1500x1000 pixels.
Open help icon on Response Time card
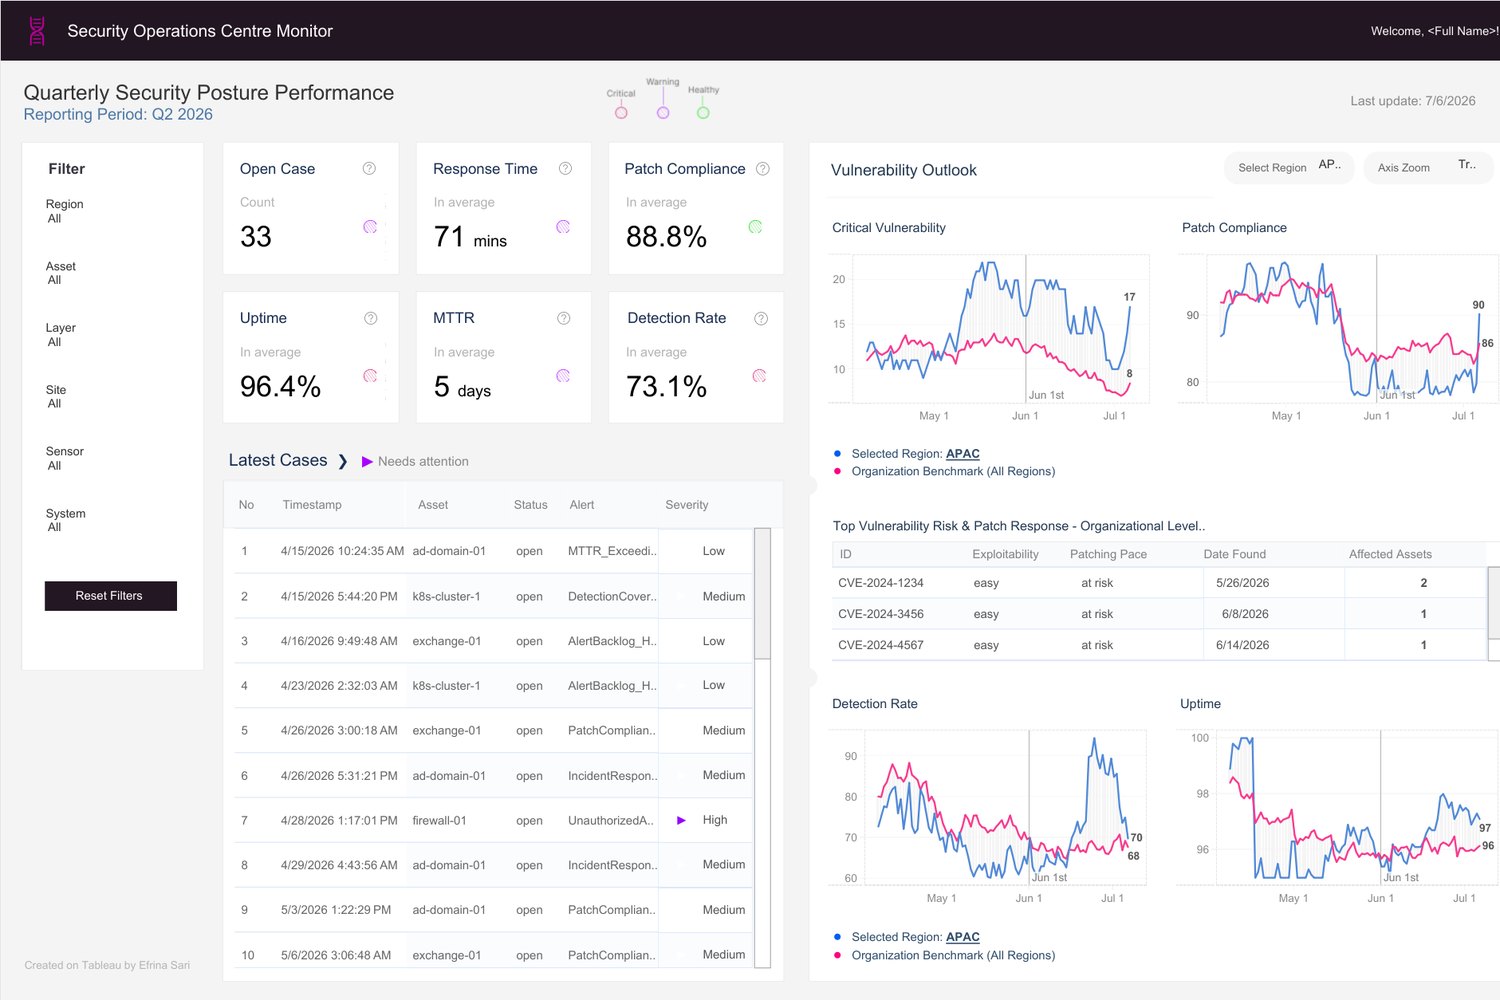[x=565, y=169]
